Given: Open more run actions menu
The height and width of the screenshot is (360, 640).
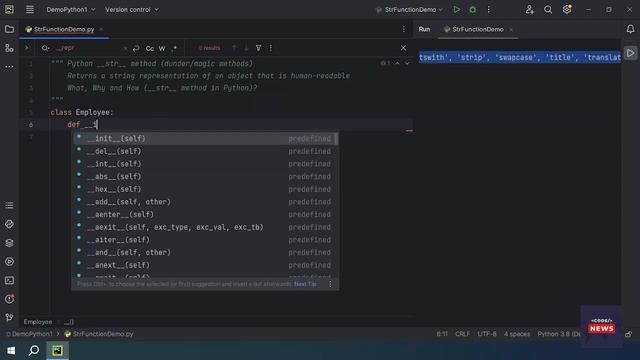Looking at the screenshot, I should 489,9.
